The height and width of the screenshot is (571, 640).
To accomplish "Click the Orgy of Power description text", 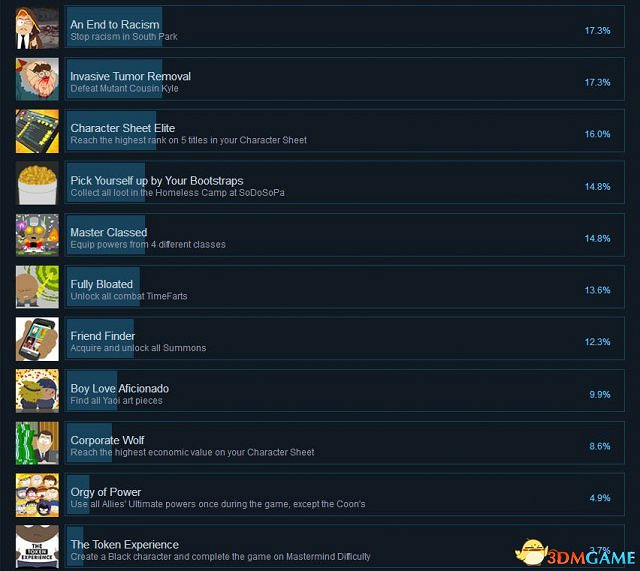I will tap(218, 504).
